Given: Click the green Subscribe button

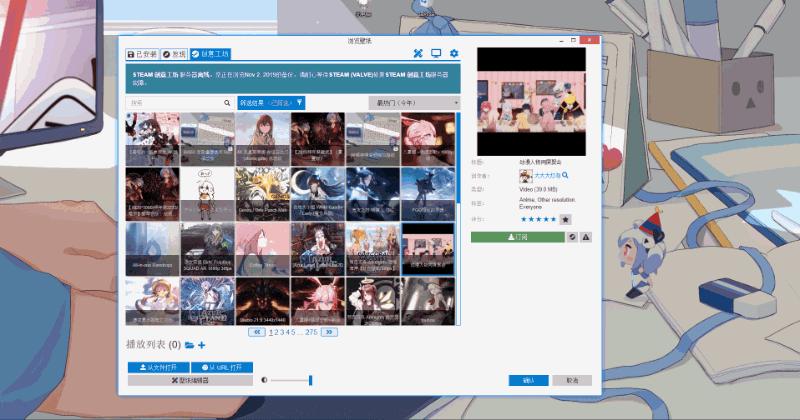Looking at the screenshot, I should [x=518, y=237].
